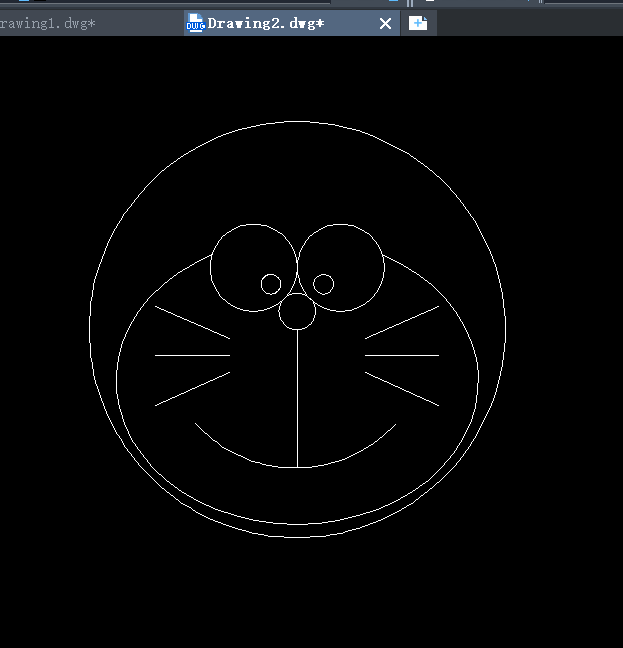Image resolution: width=623 pixels, height=648 pixels.
Task: Select the upper left whisker line
Action: coord(192,322)
